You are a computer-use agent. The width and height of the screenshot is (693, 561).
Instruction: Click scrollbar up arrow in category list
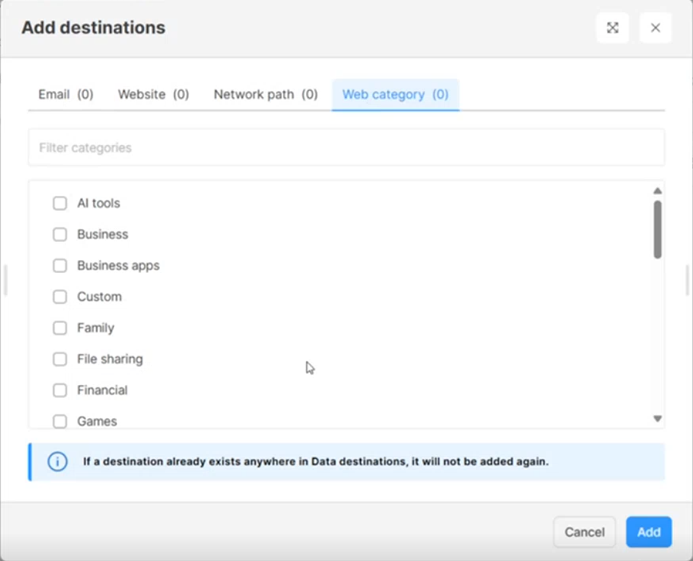click(x=658, y=191)
